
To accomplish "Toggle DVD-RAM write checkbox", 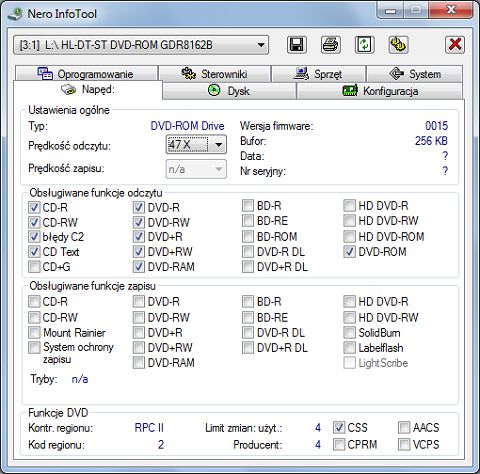I will click(139, 363).
